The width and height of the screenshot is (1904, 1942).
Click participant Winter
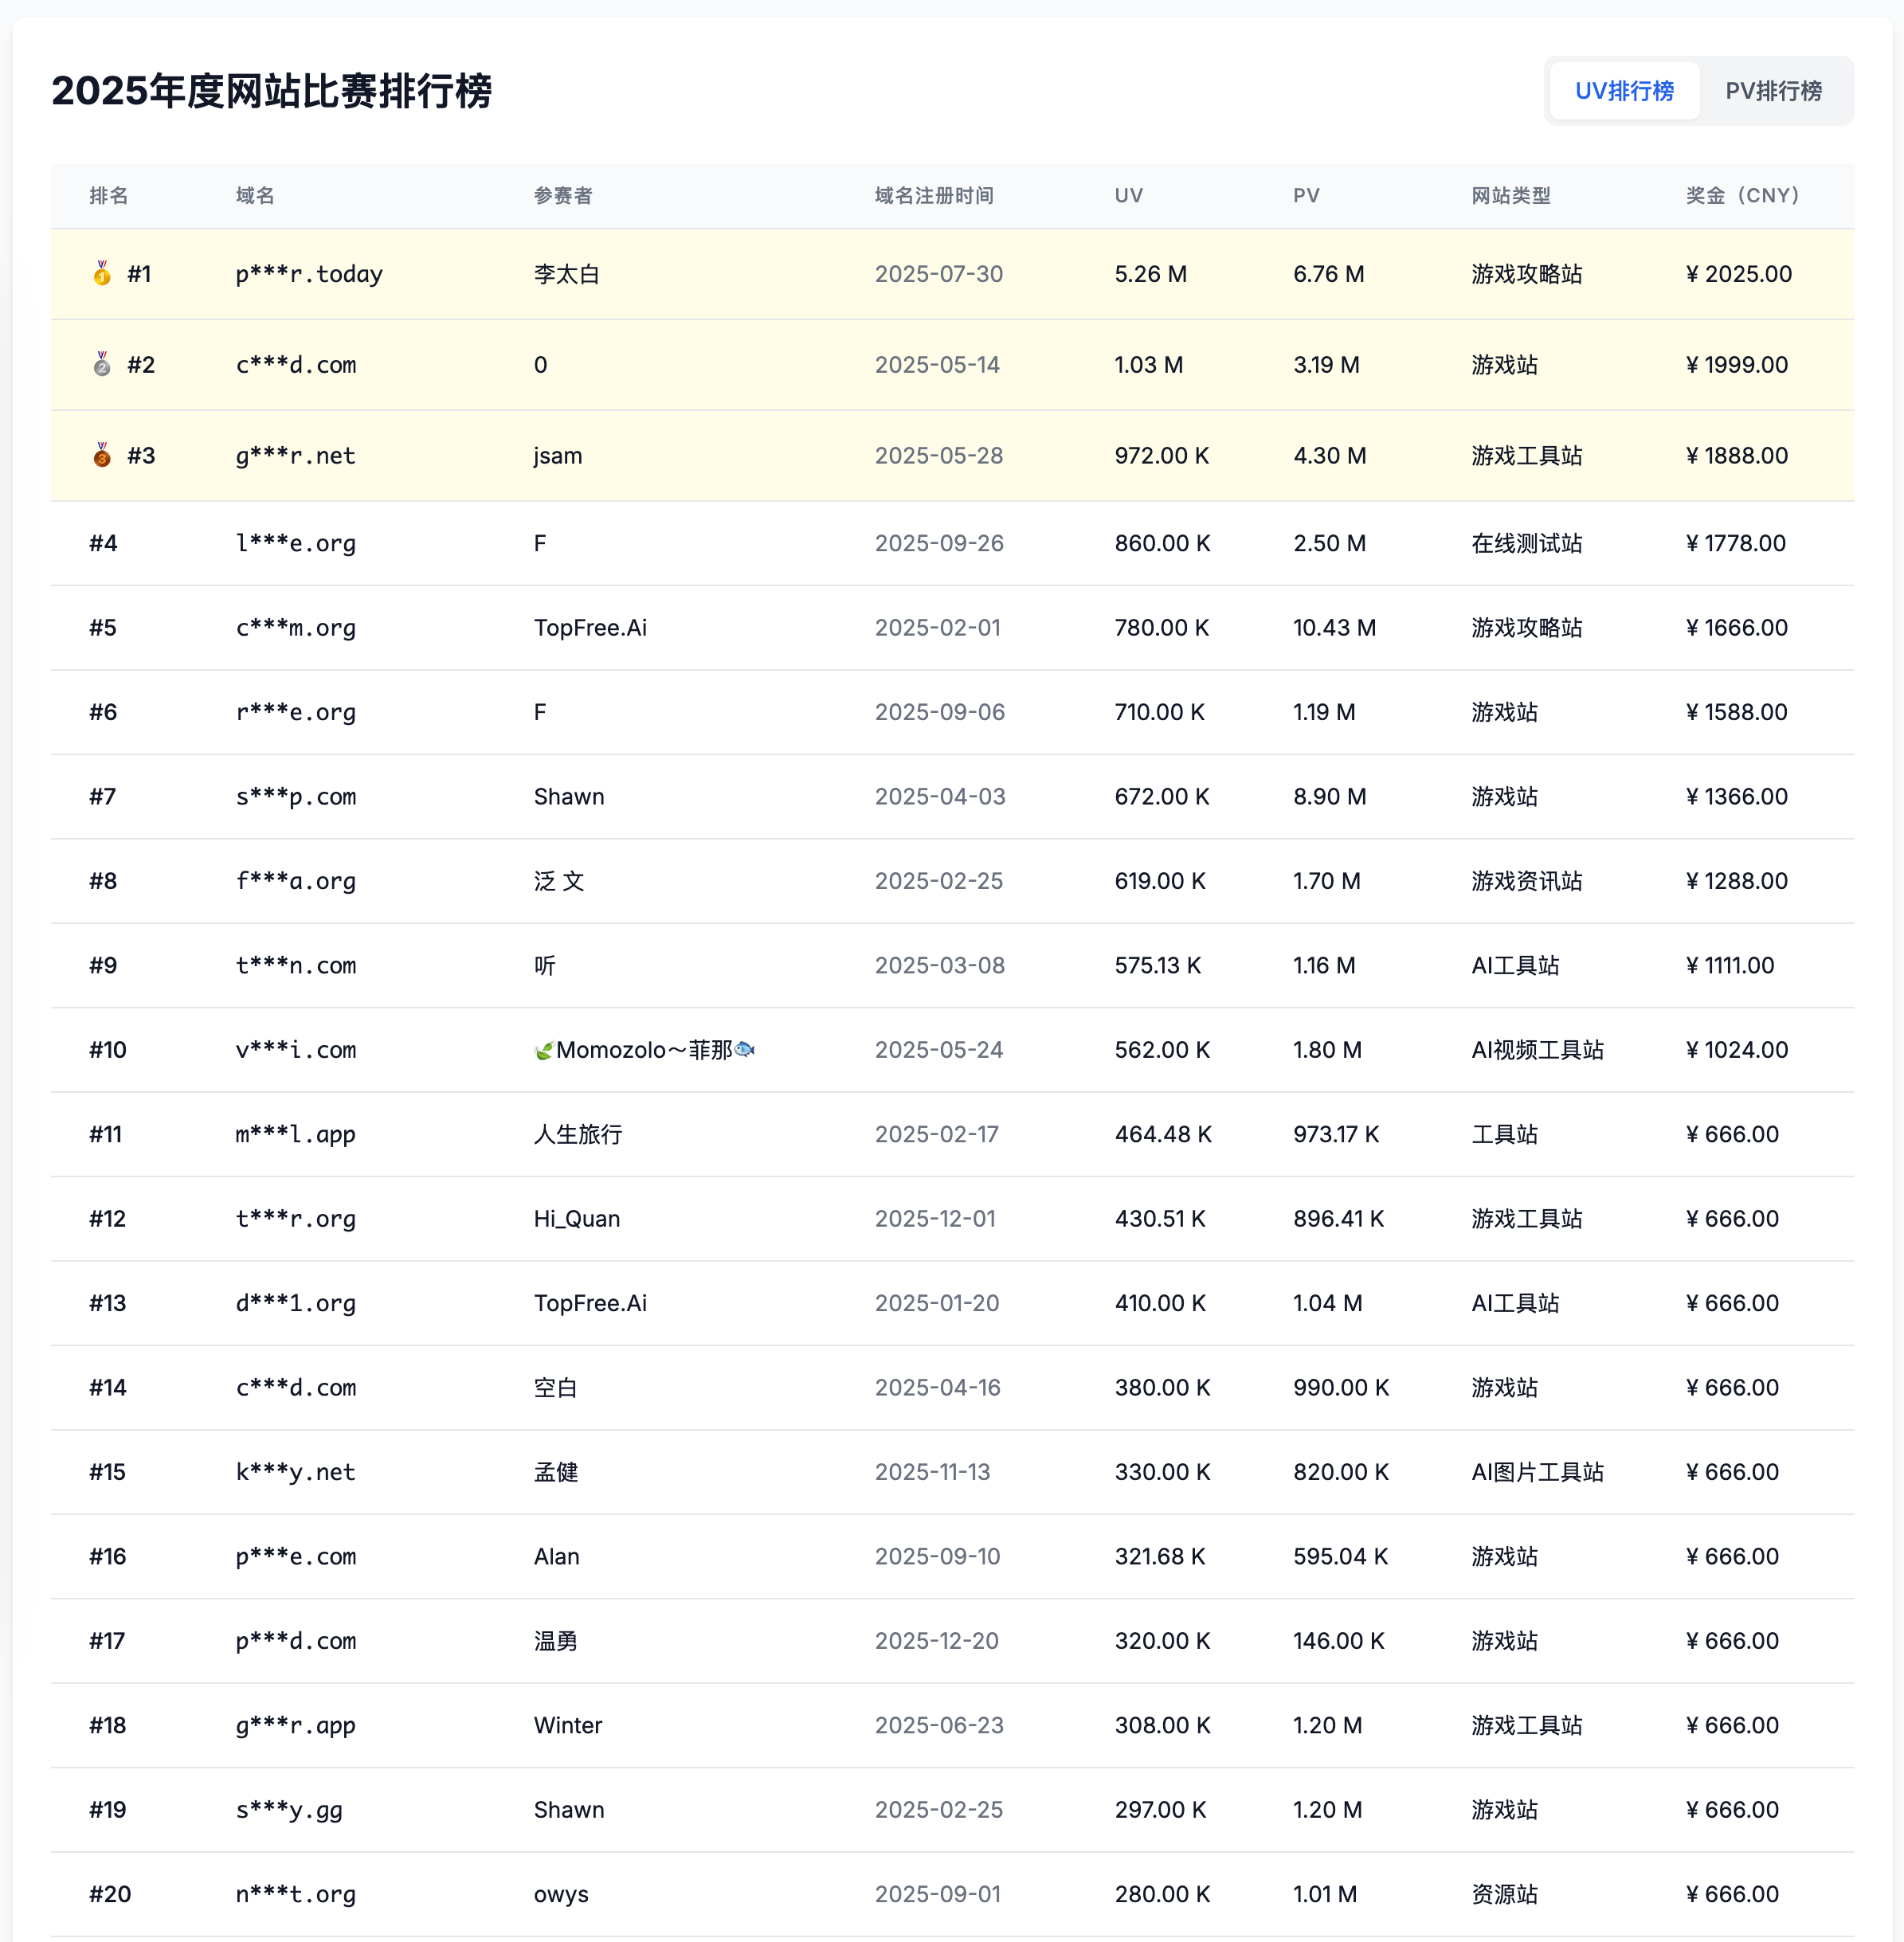(x=568, y=1725)
